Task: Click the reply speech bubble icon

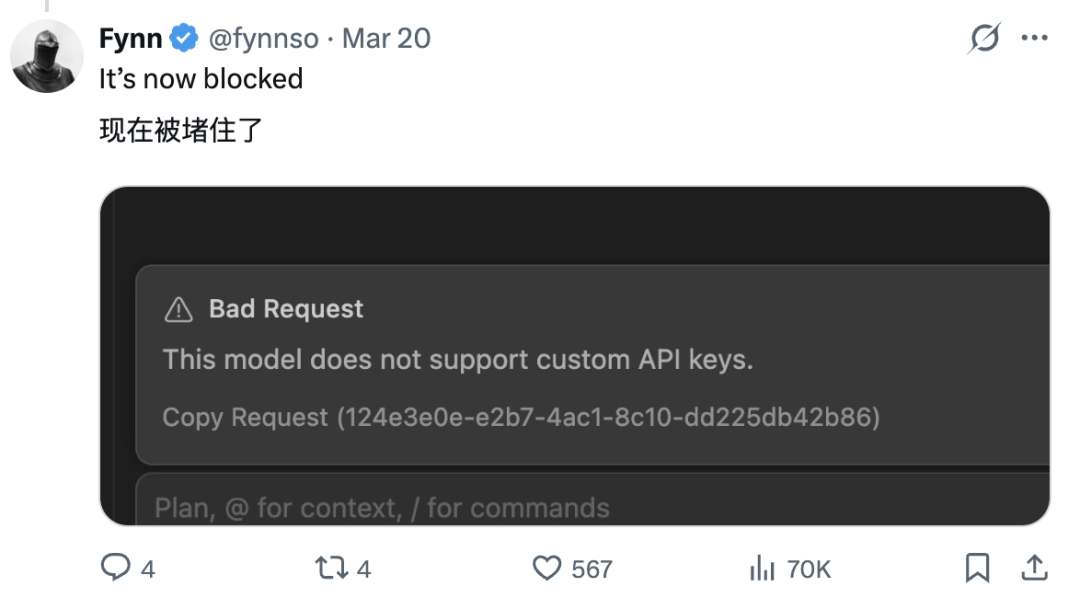Action: [116, 569]
